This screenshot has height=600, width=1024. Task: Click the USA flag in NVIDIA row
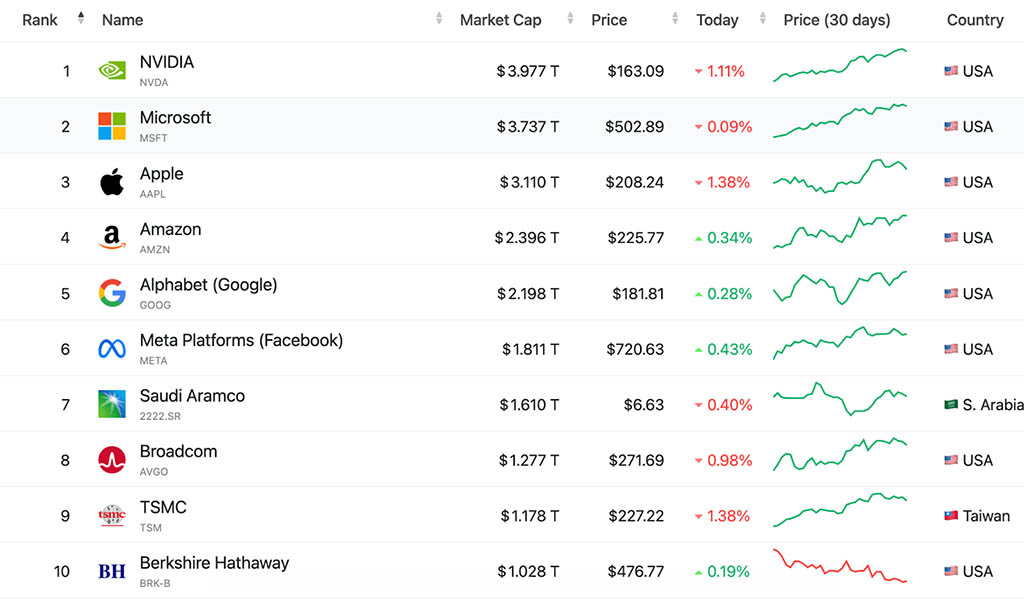[x=951, y=71]
